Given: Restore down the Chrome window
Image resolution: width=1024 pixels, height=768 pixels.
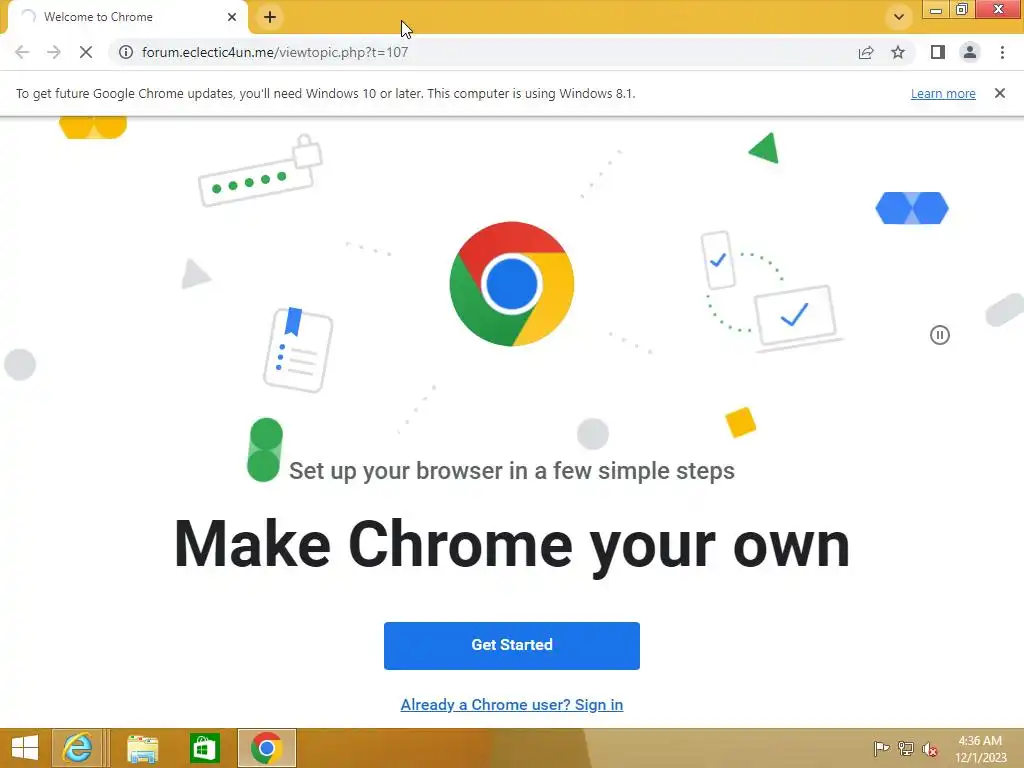Looking at the screenshot, I should (962, 9).
